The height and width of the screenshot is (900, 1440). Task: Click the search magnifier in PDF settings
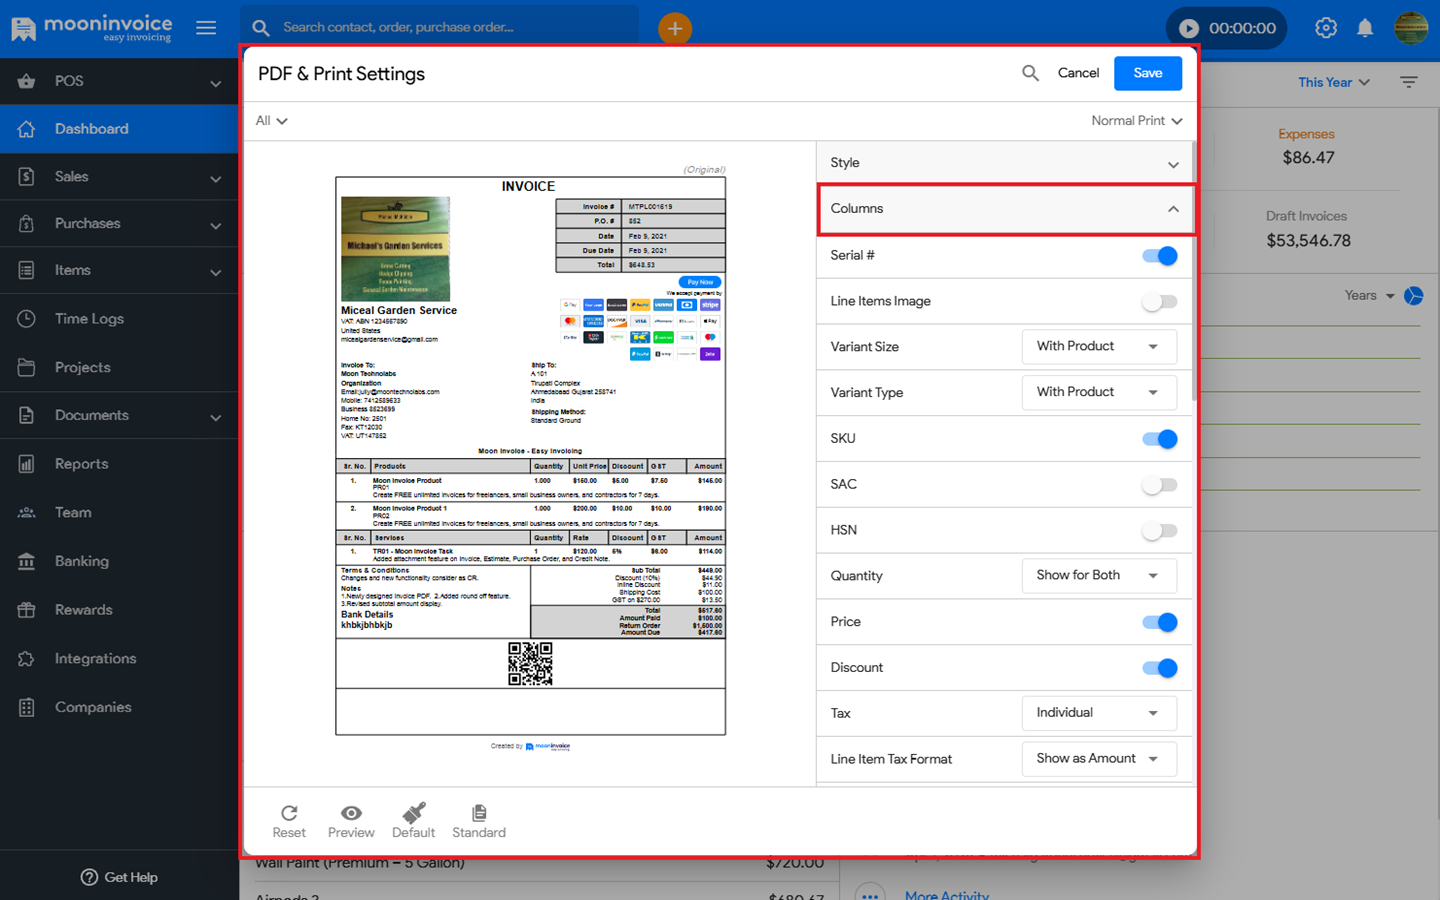(x=1030, y=73)
